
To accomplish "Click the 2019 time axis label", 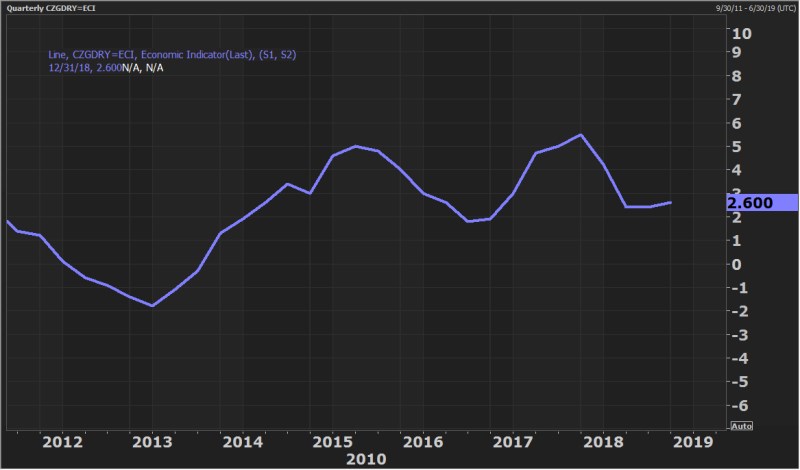I will tap(691, 440).
